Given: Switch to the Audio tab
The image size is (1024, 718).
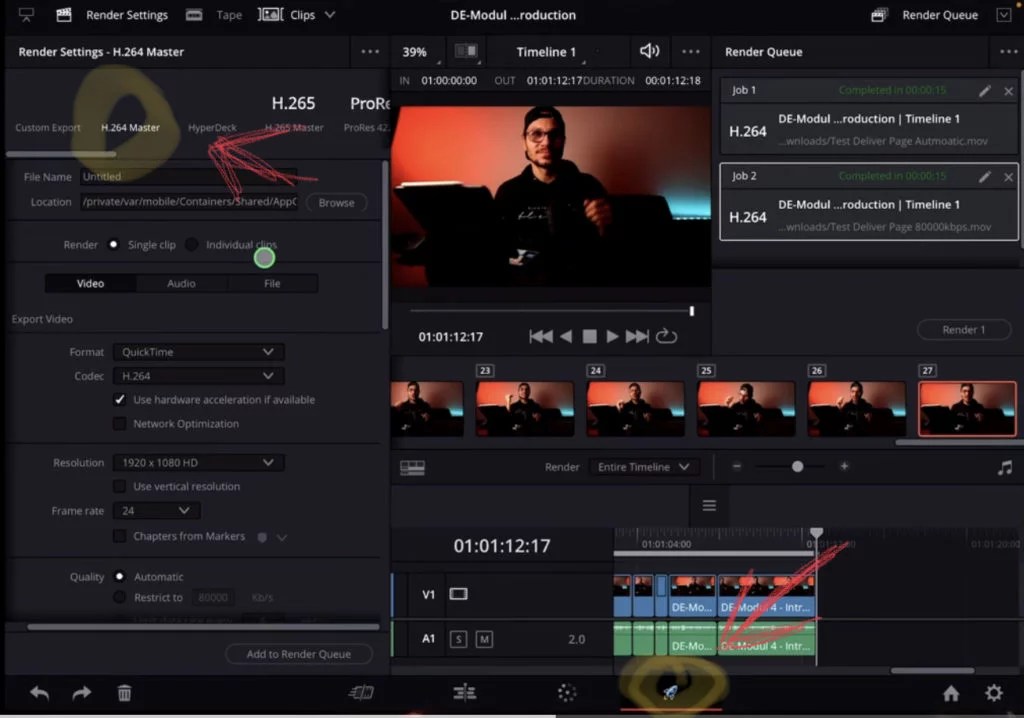Looking at the screenshot, I should (x=181, y=283).
